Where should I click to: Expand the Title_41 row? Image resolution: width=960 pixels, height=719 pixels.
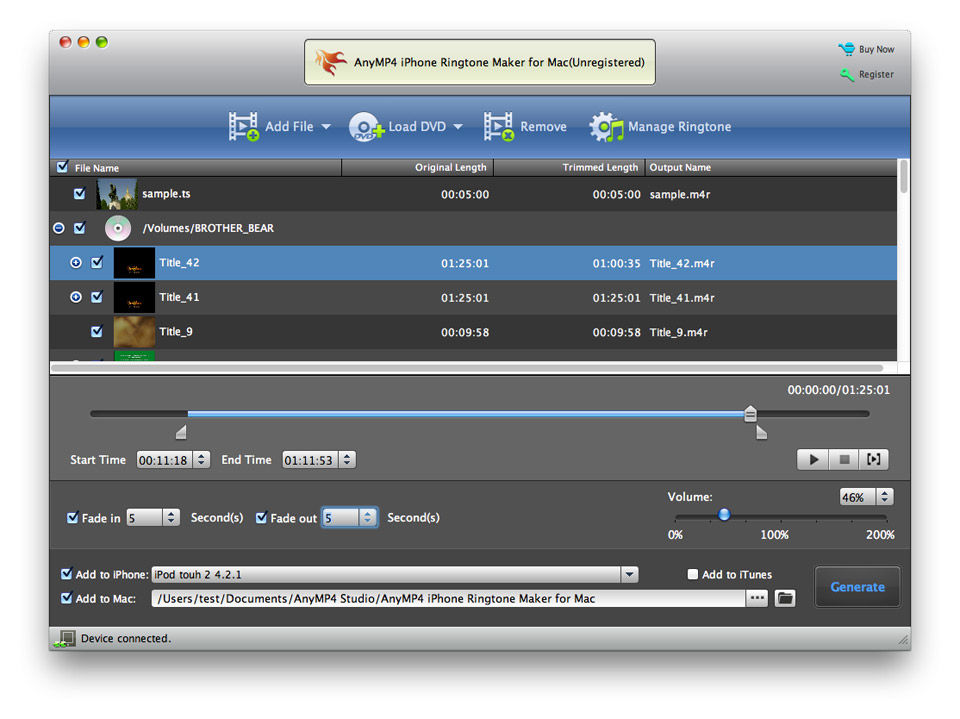click(x=76, y=297)
